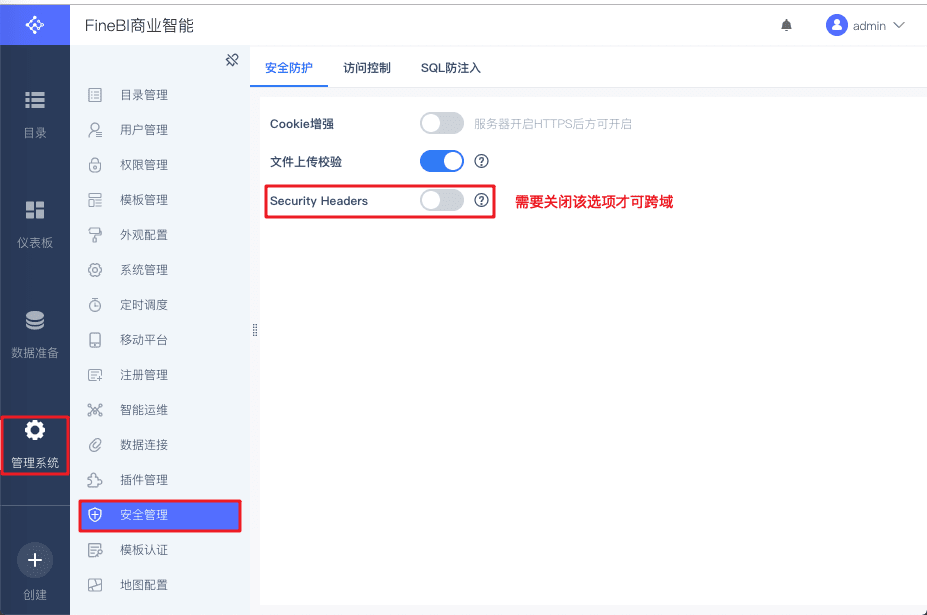This screenshot has width=927, height=615.
Task: Click the 安全管理 shield icon
Action: click(x=95, y=514)
